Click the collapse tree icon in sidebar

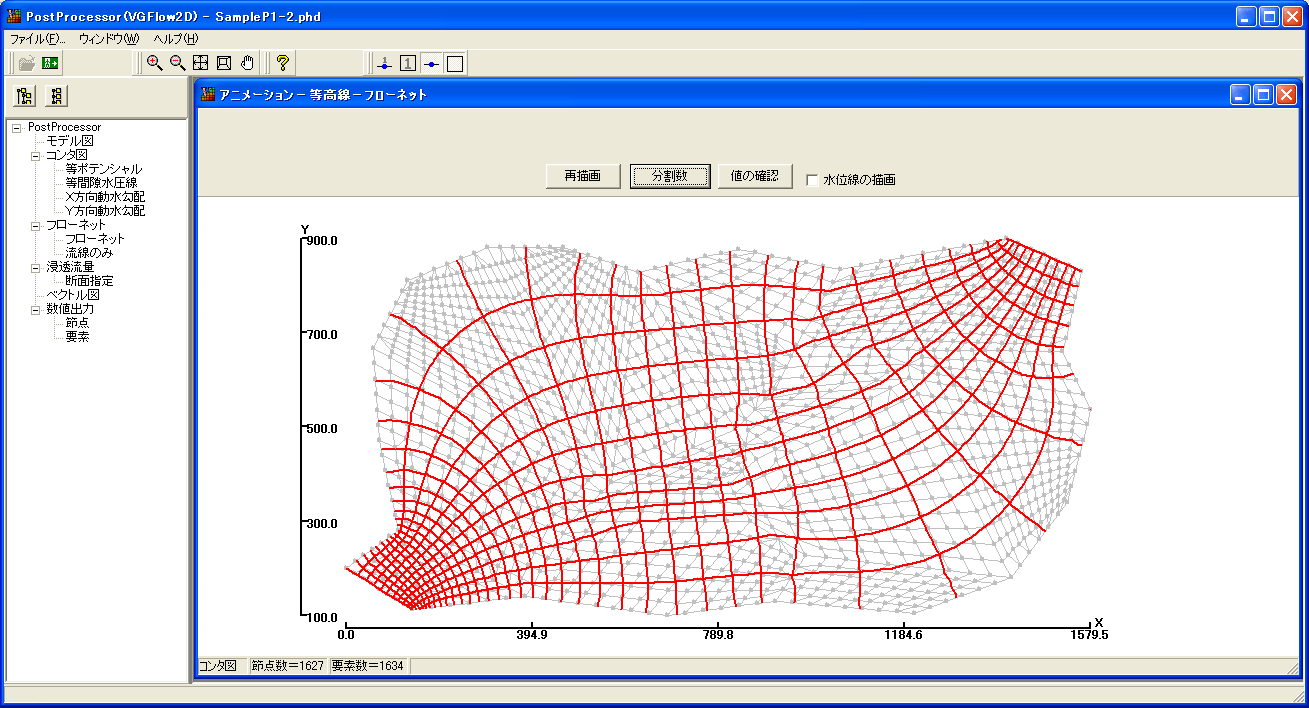[57, 96]
